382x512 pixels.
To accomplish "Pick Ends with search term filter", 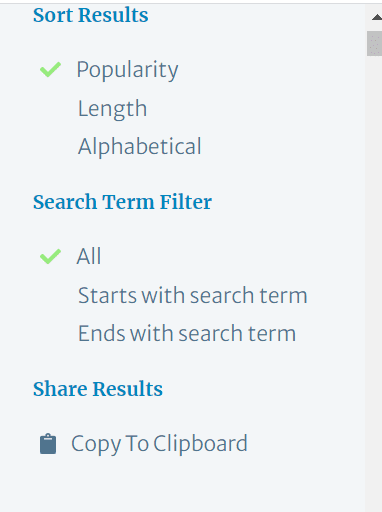I will pyautogui.click(x=187, y=333).
